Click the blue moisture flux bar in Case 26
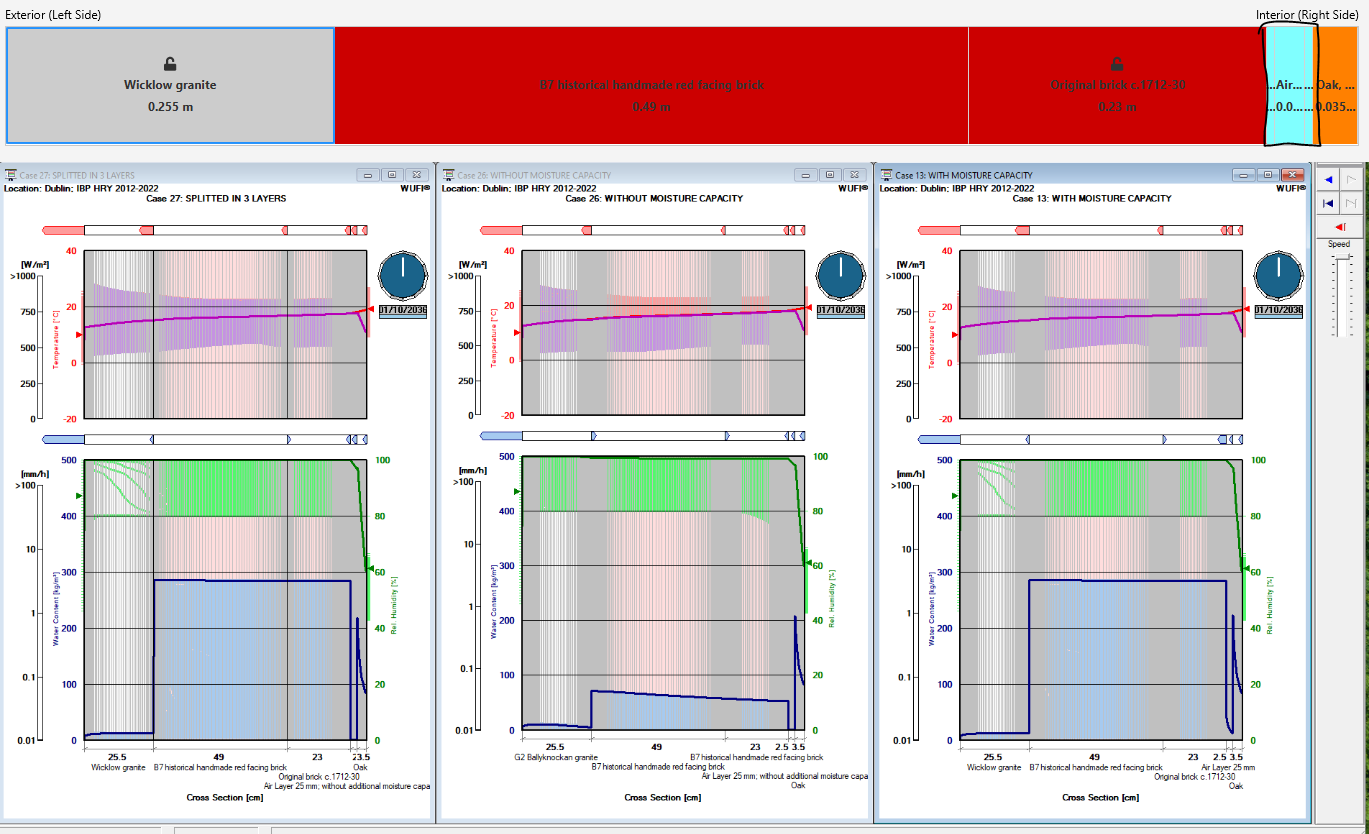1369x834 pixels. (x=643, y=435)
